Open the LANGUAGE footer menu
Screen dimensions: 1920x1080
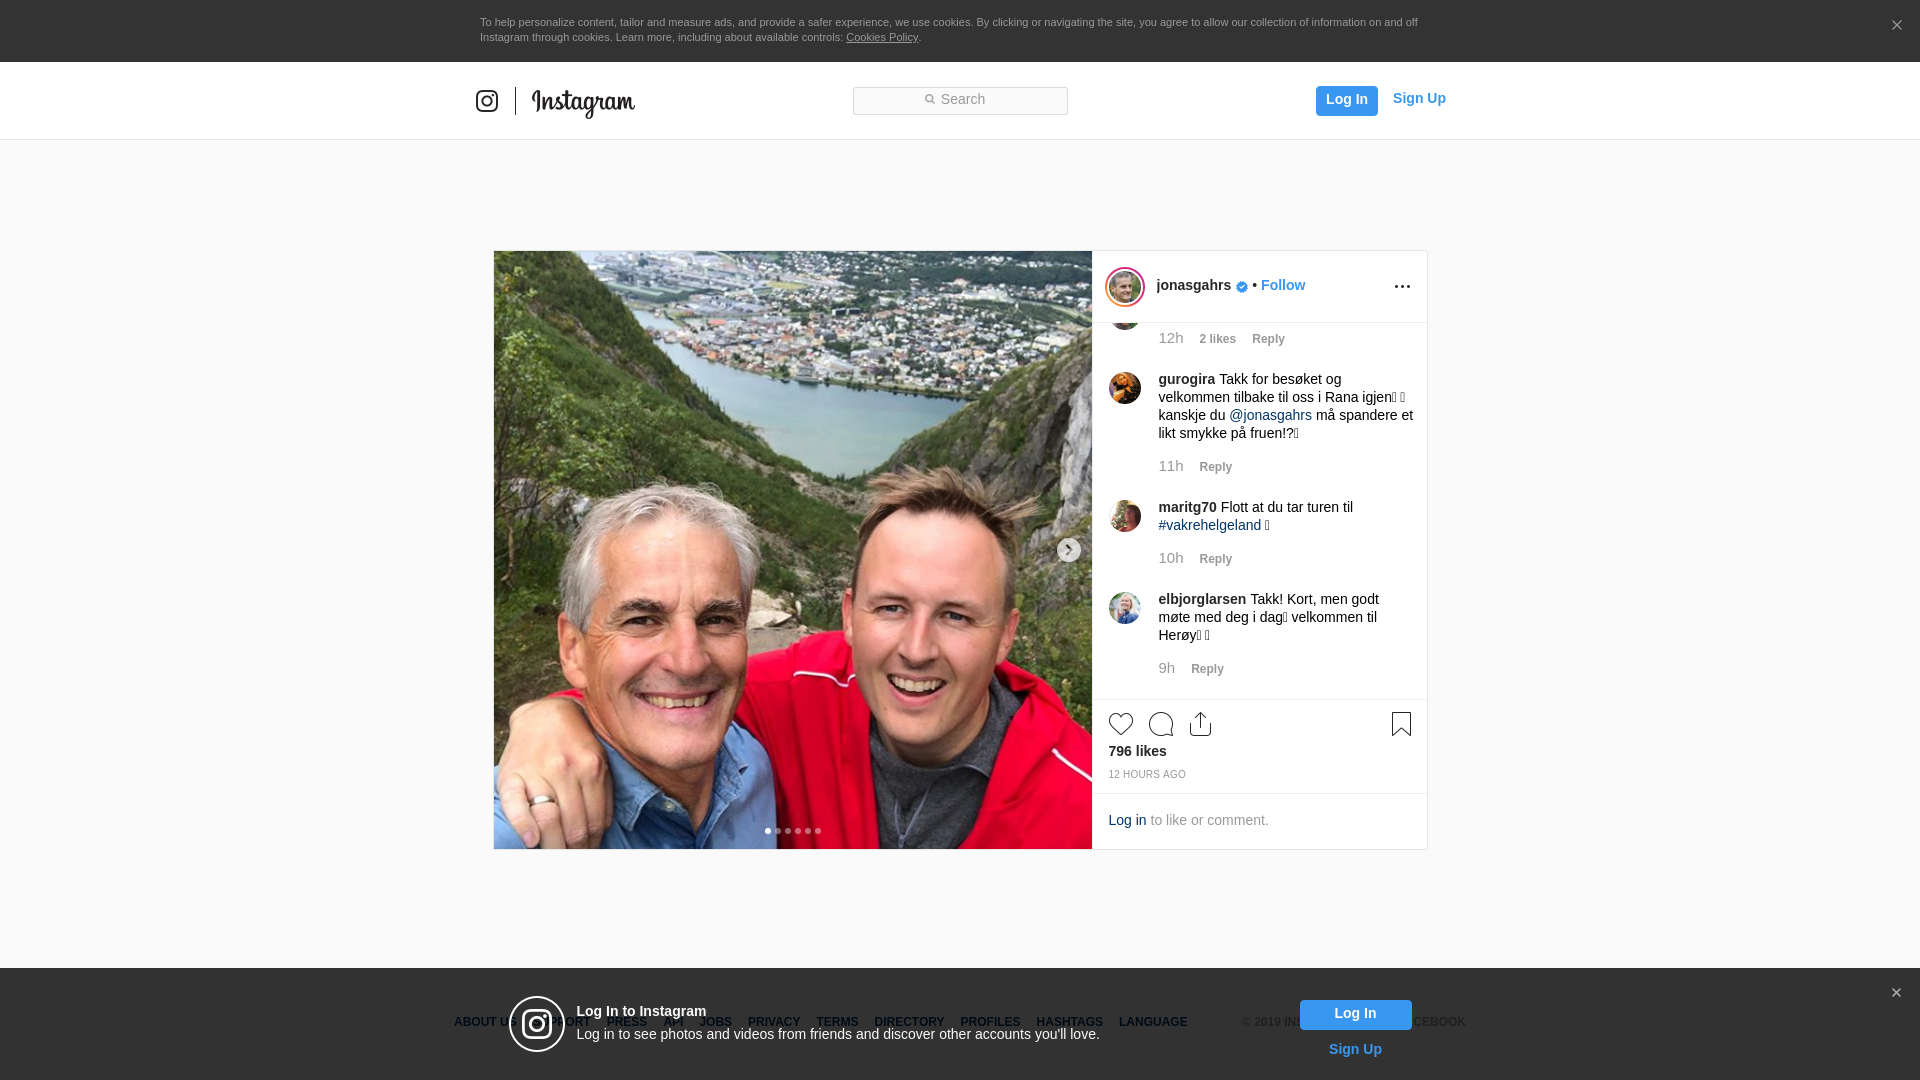tap(1152, 1022)
